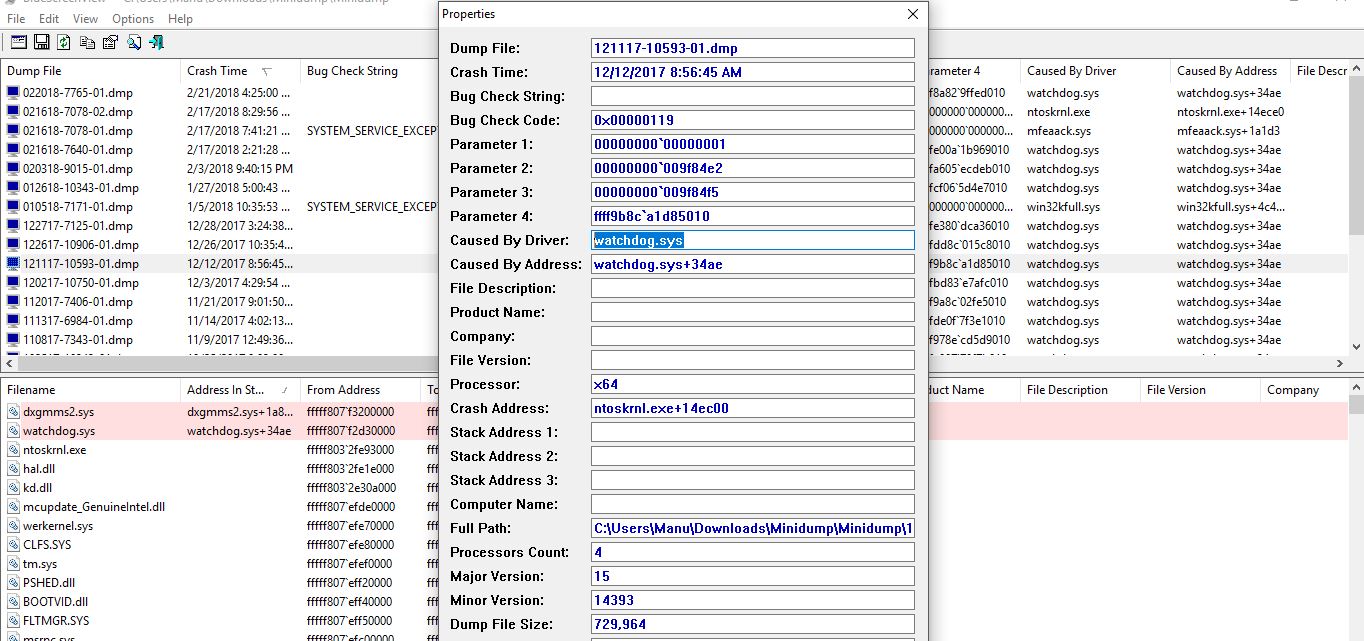Click the lower pane File Version header
1364x641 pixels.
coord(1200,390)
